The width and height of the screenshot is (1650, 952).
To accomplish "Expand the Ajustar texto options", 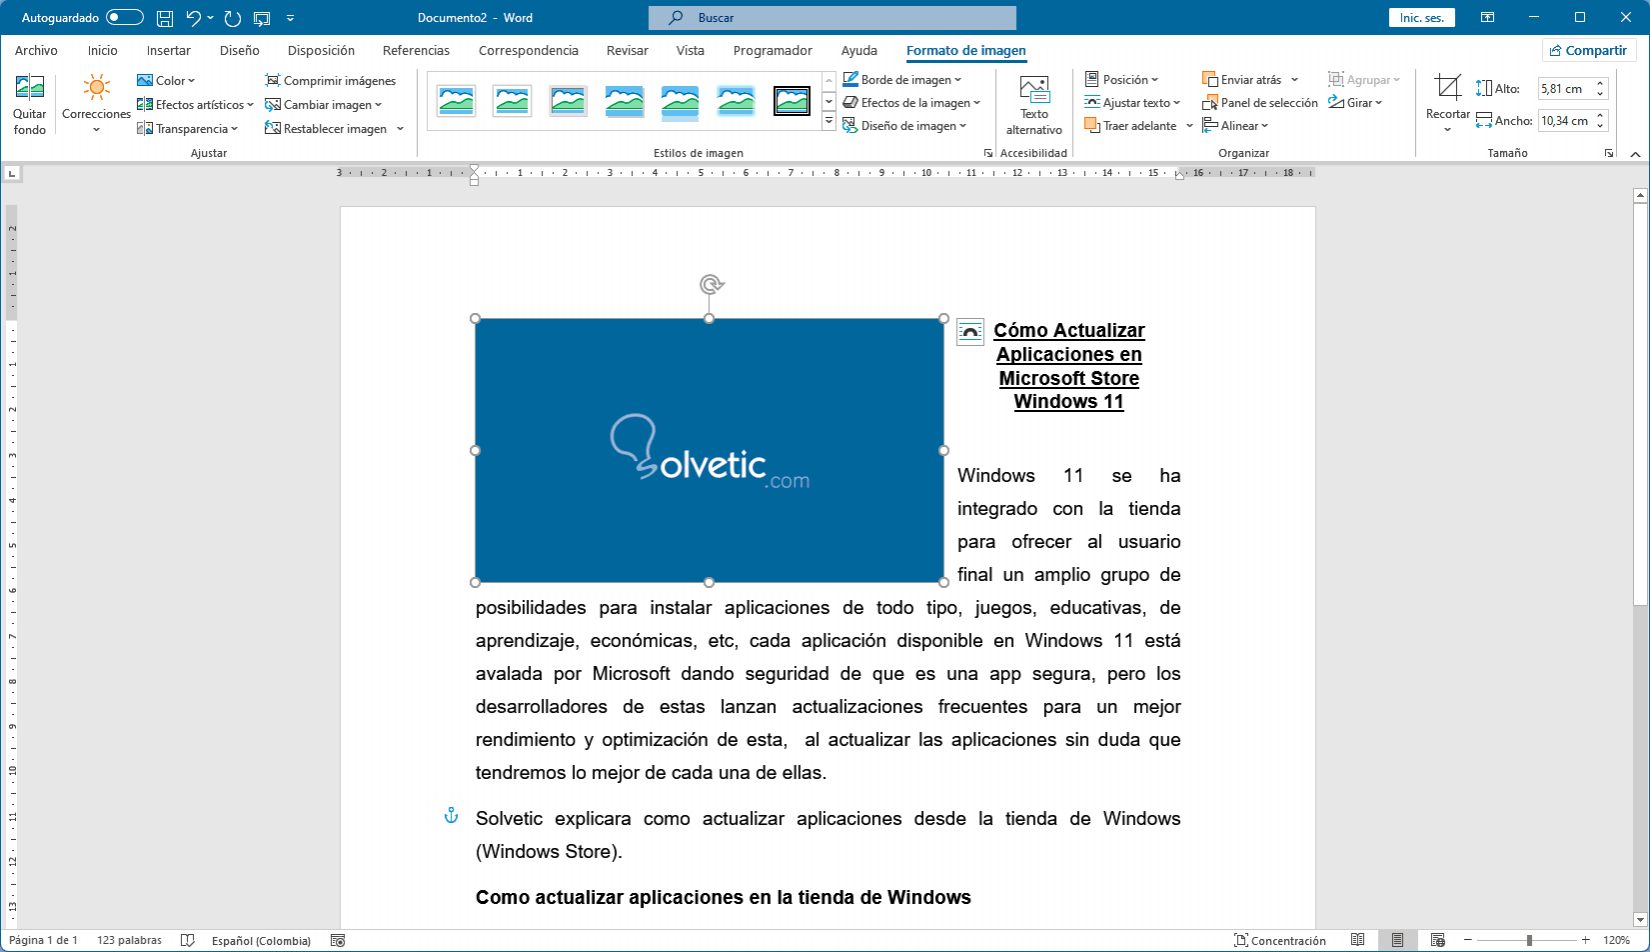I will click(x=1133, y=103).
